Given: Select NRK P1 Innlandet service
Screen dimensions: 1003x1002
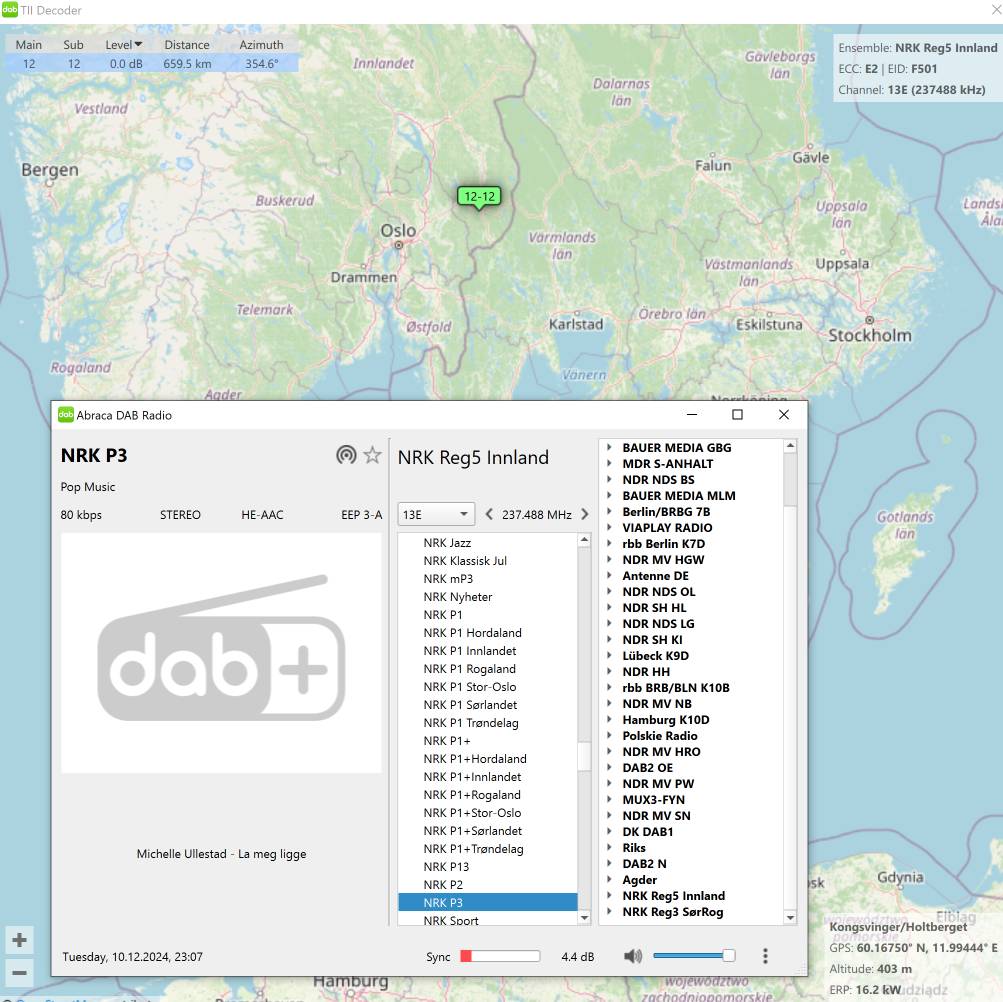Looking at the screenshot, I should [x=469, y=651].
